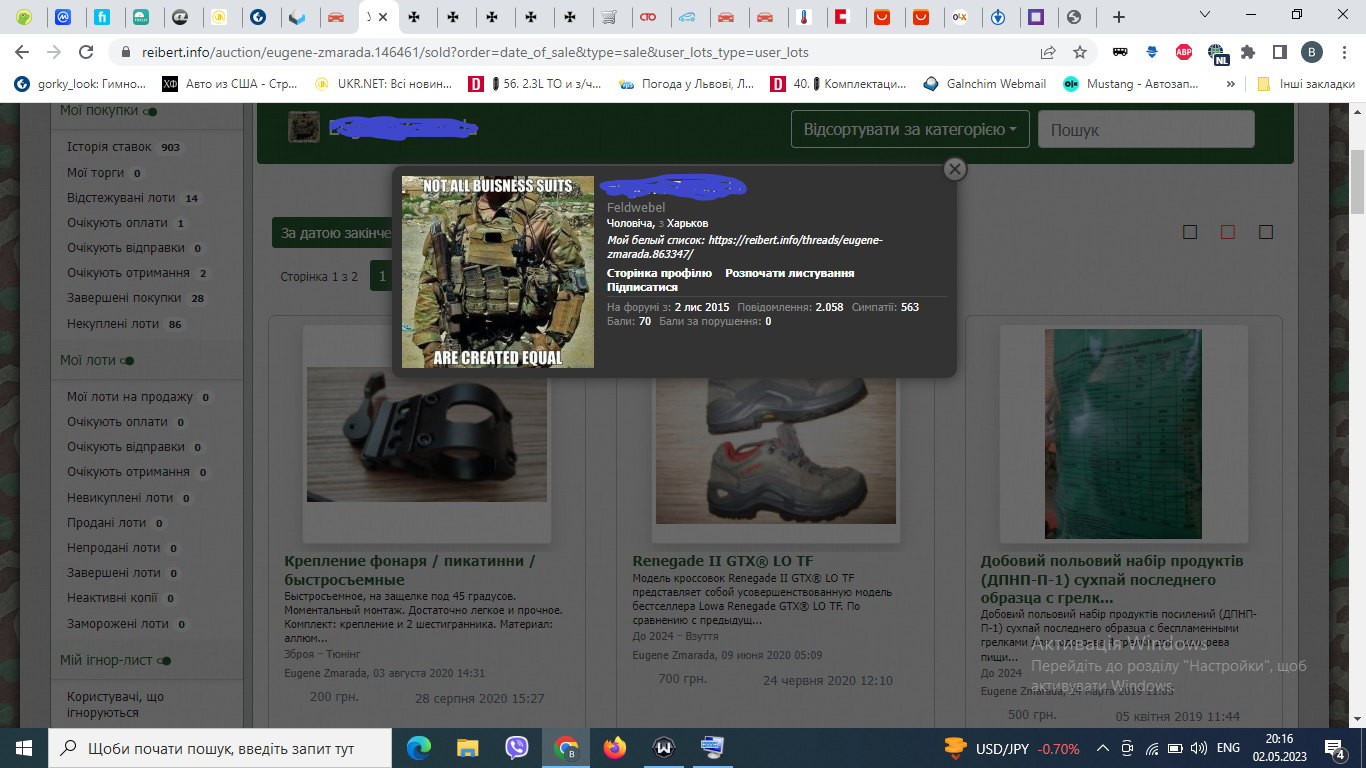Click the share page icon in address bar

click(x=1048, y=52)
